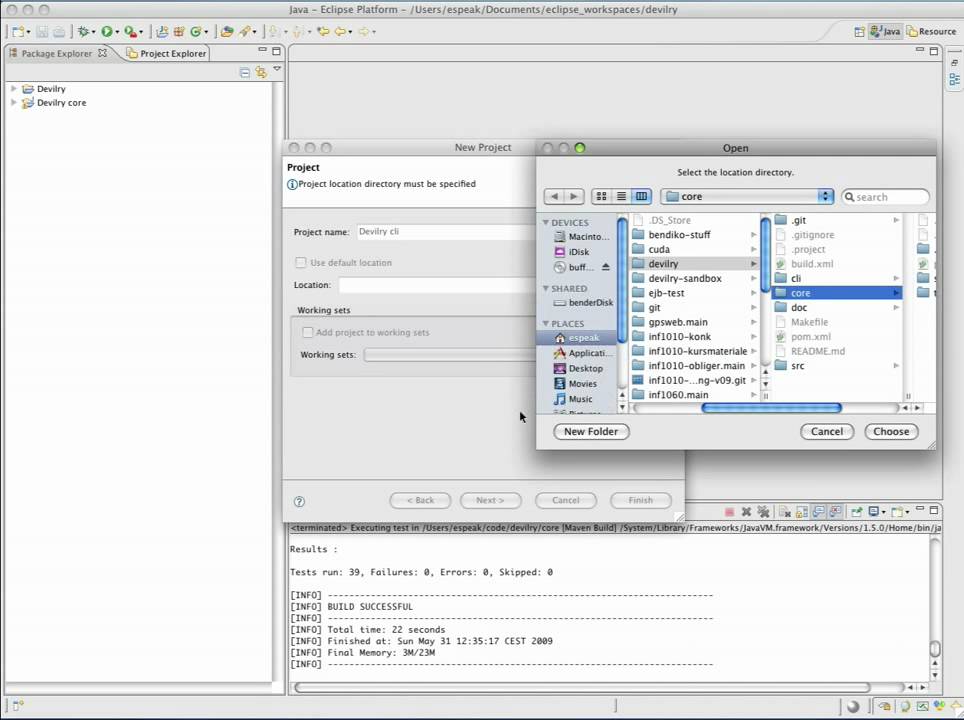Viewport: 964px width, 720px height.
Task: Open the Working sets combo box
Action: click(x=449, y=355)
